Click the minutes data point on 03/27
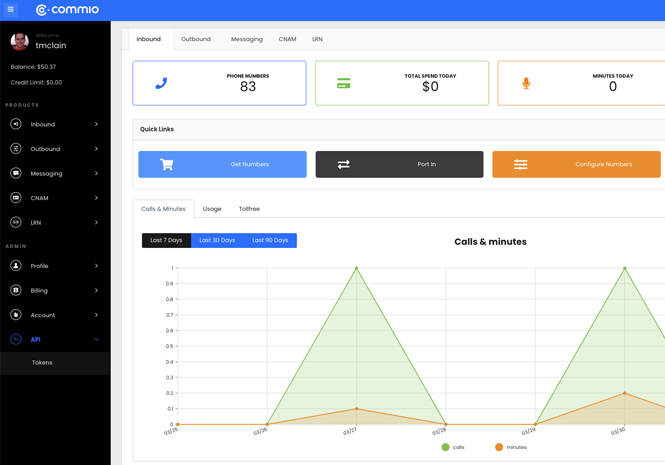 point(356,409)
